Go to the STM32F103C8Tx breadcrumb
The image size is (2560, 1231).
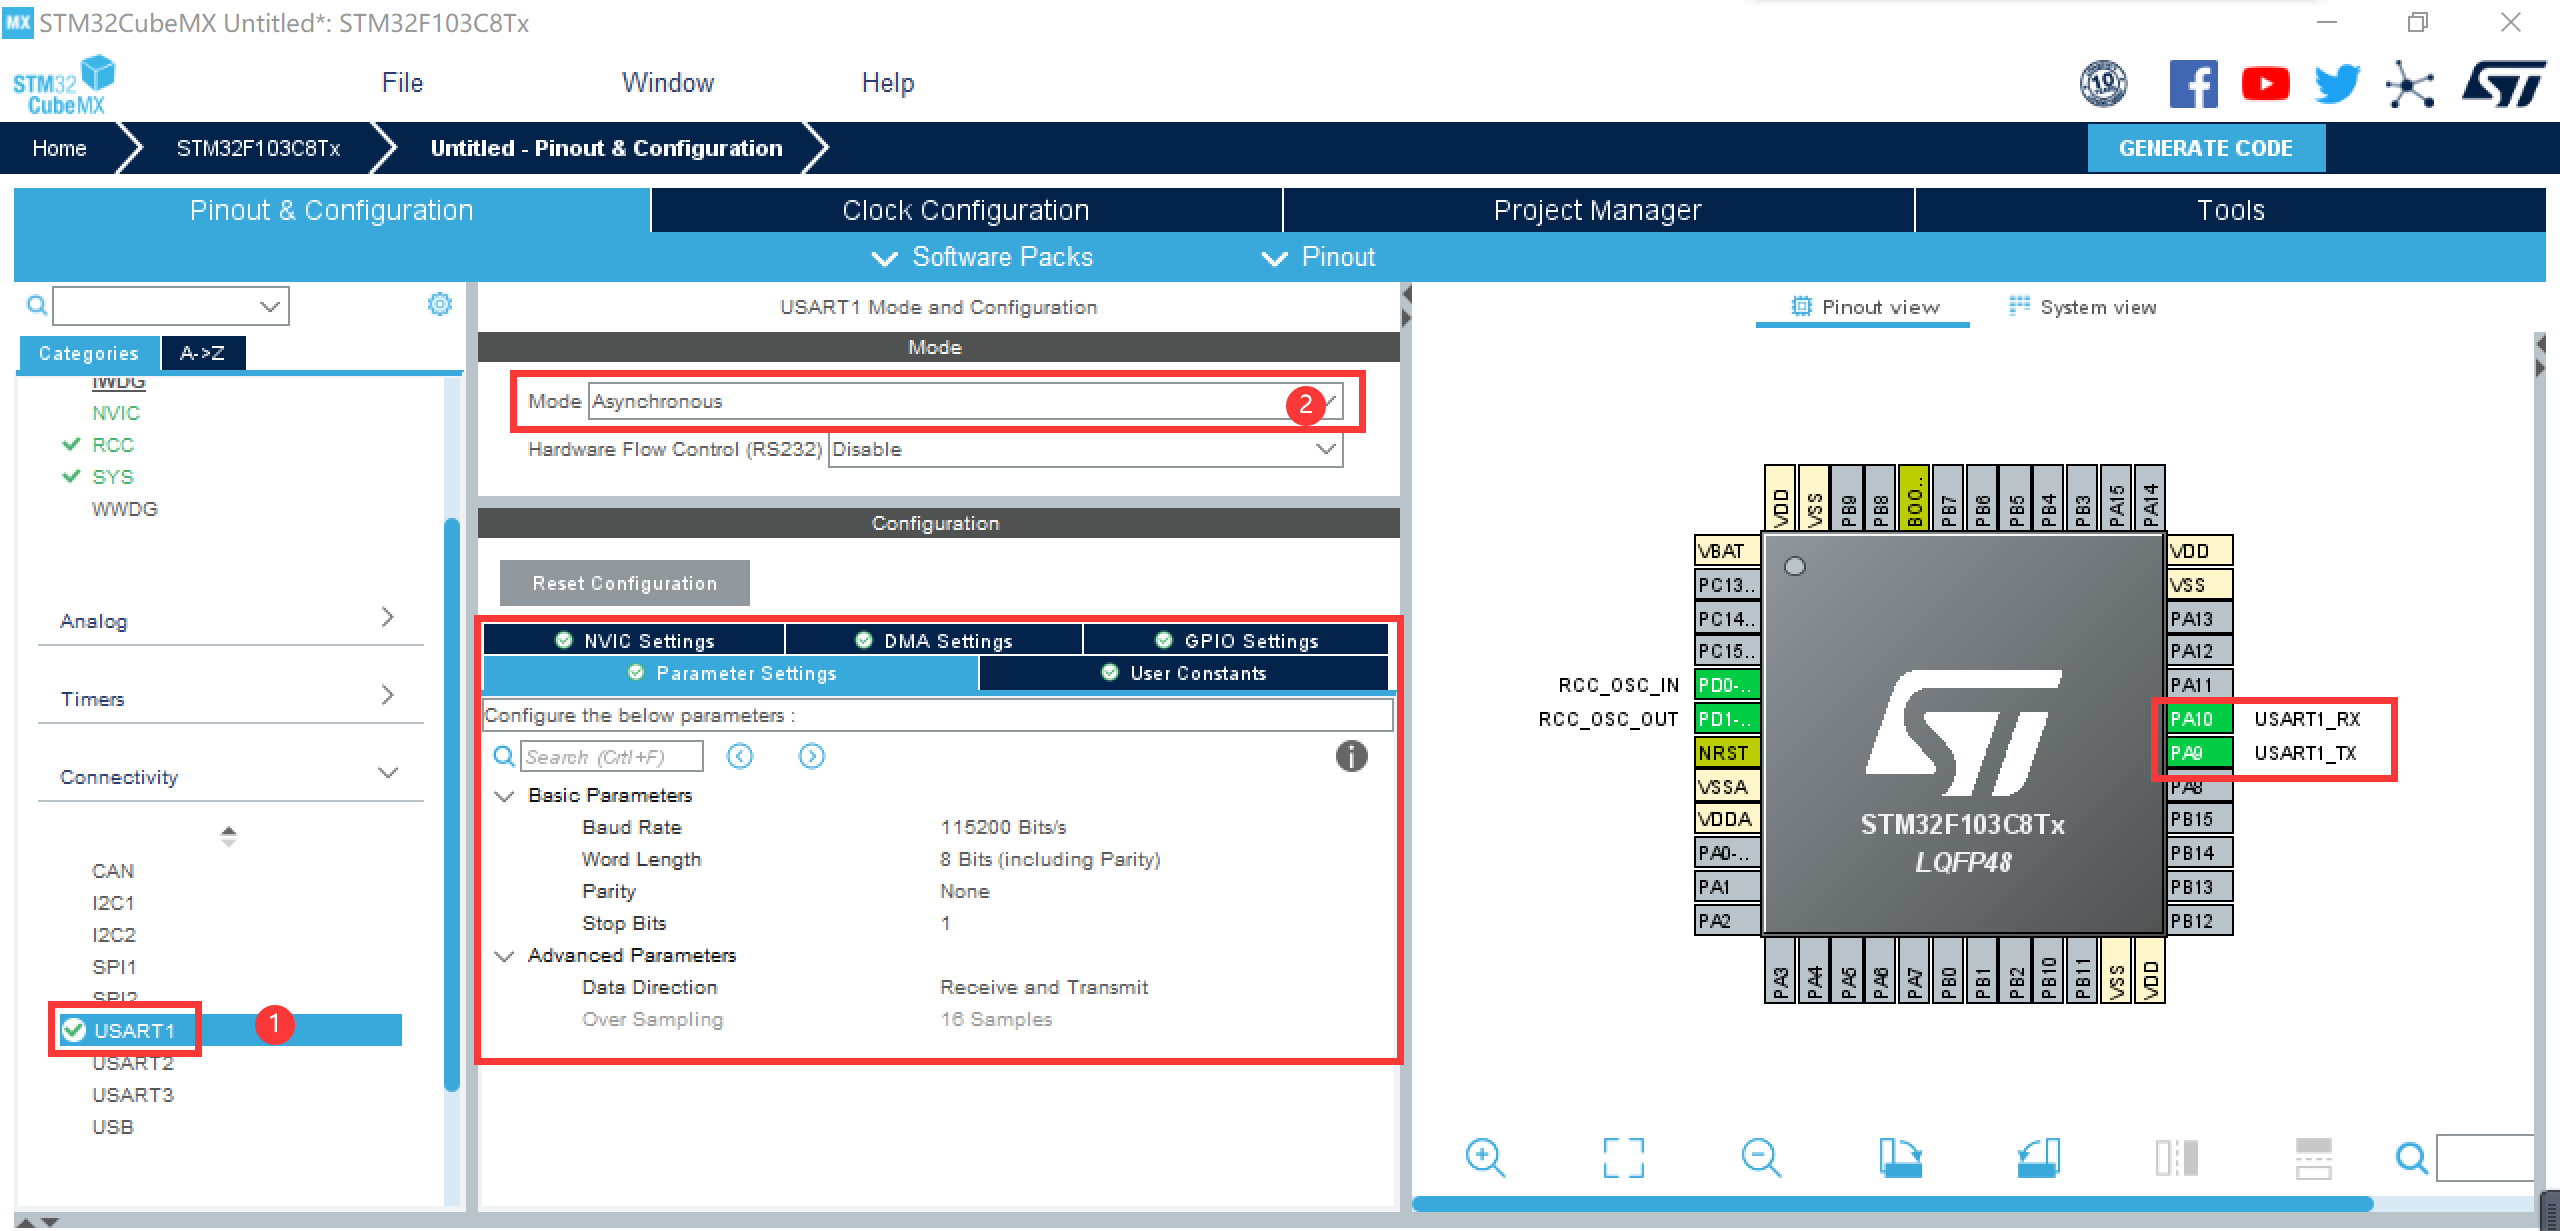258,148
